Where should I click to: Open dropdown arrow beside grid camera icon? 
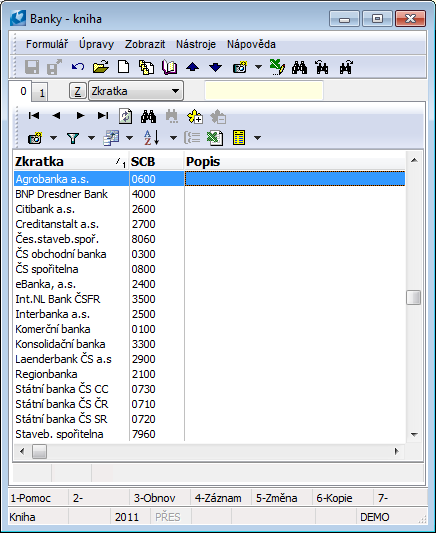point(53,138)
